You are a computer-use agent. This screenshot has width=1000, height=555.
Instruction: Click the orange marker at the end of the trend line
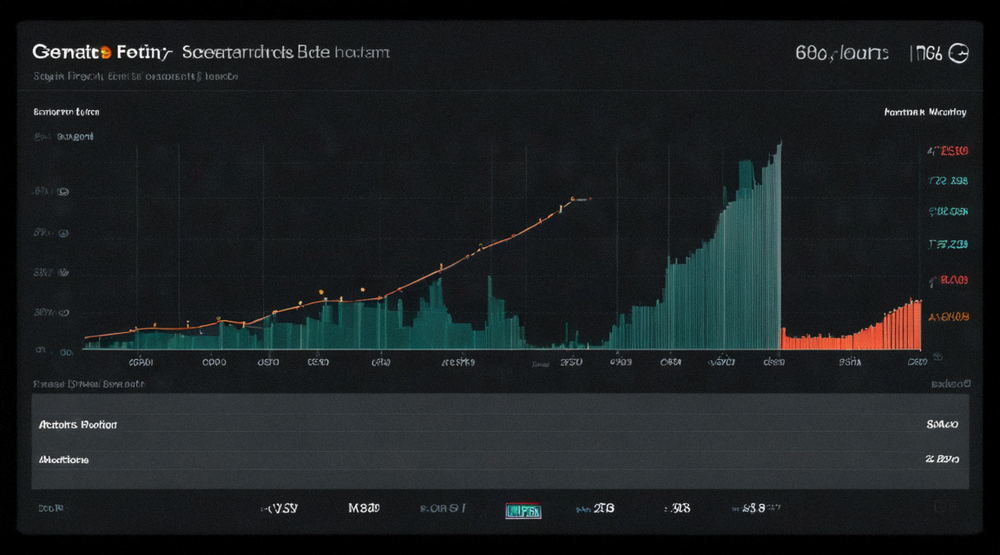click(x=573, y=199)
